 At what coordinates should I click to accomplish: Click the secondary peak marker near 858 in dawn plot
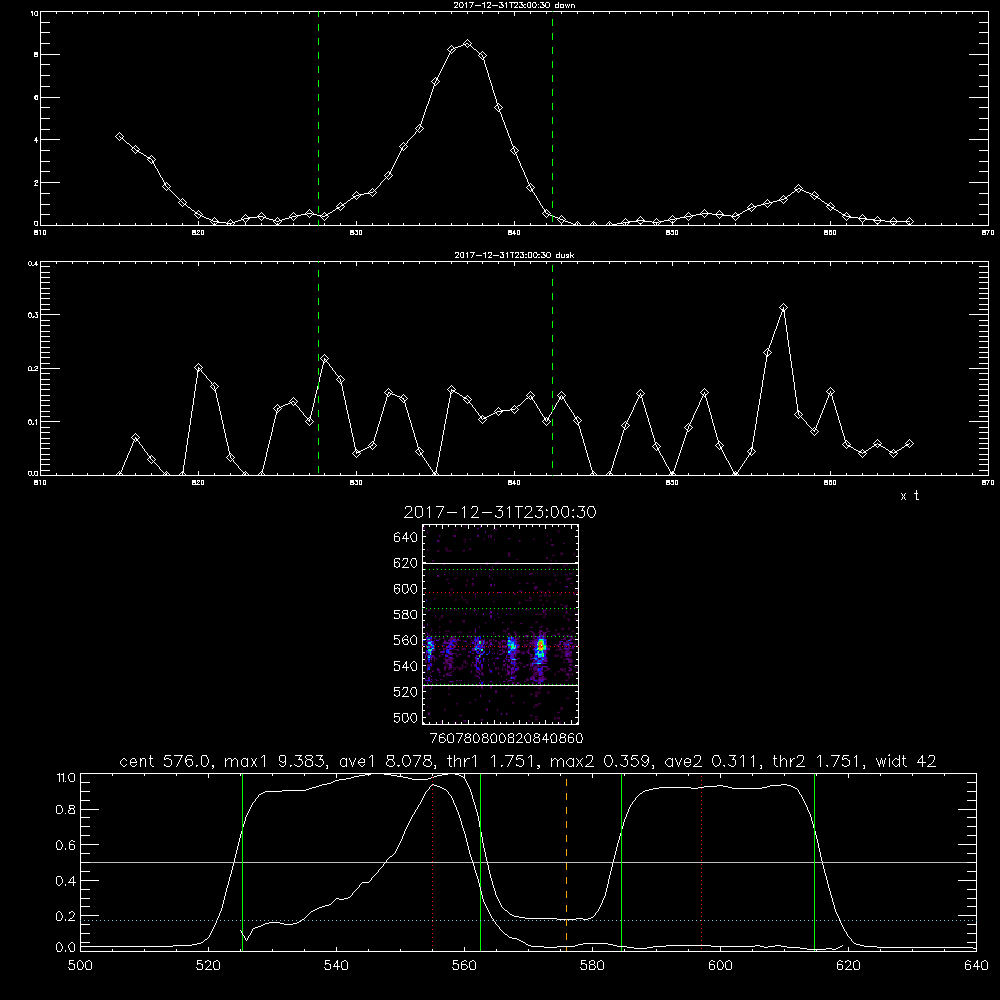coord(798,189)
